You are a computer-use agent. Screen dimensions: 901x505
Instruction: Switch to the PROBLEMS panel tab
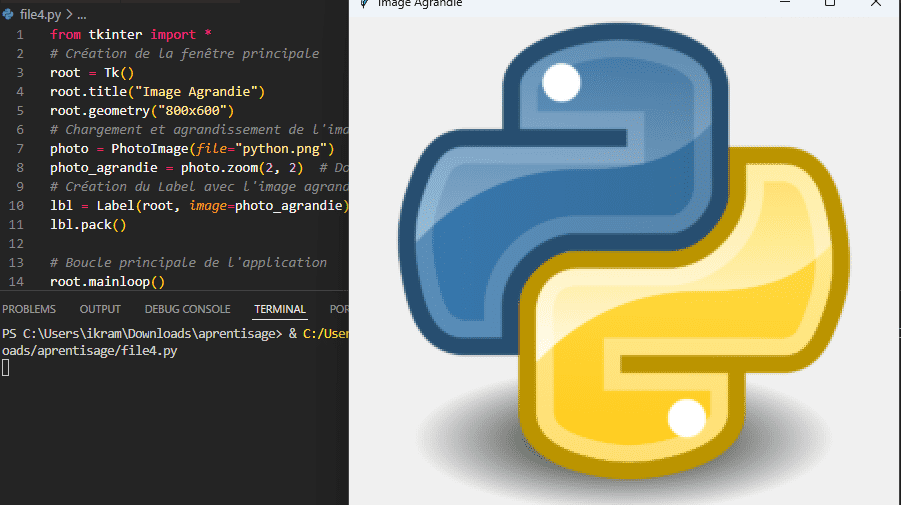29,309
